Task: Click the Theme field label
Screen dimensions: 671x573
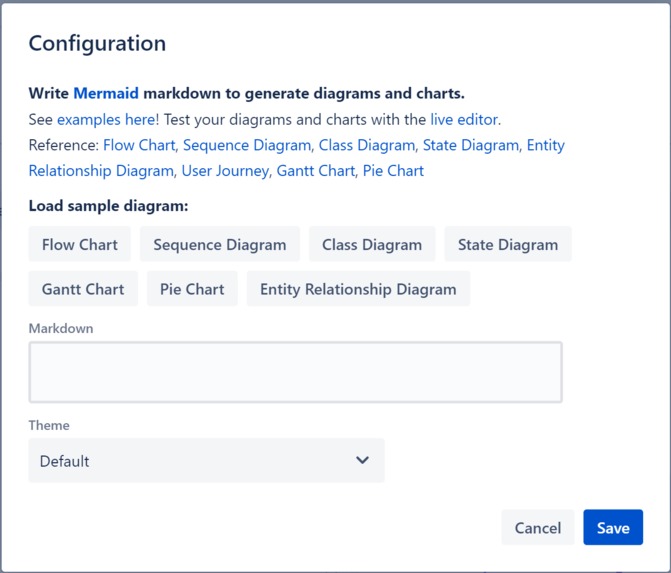Action: (49, 425)
